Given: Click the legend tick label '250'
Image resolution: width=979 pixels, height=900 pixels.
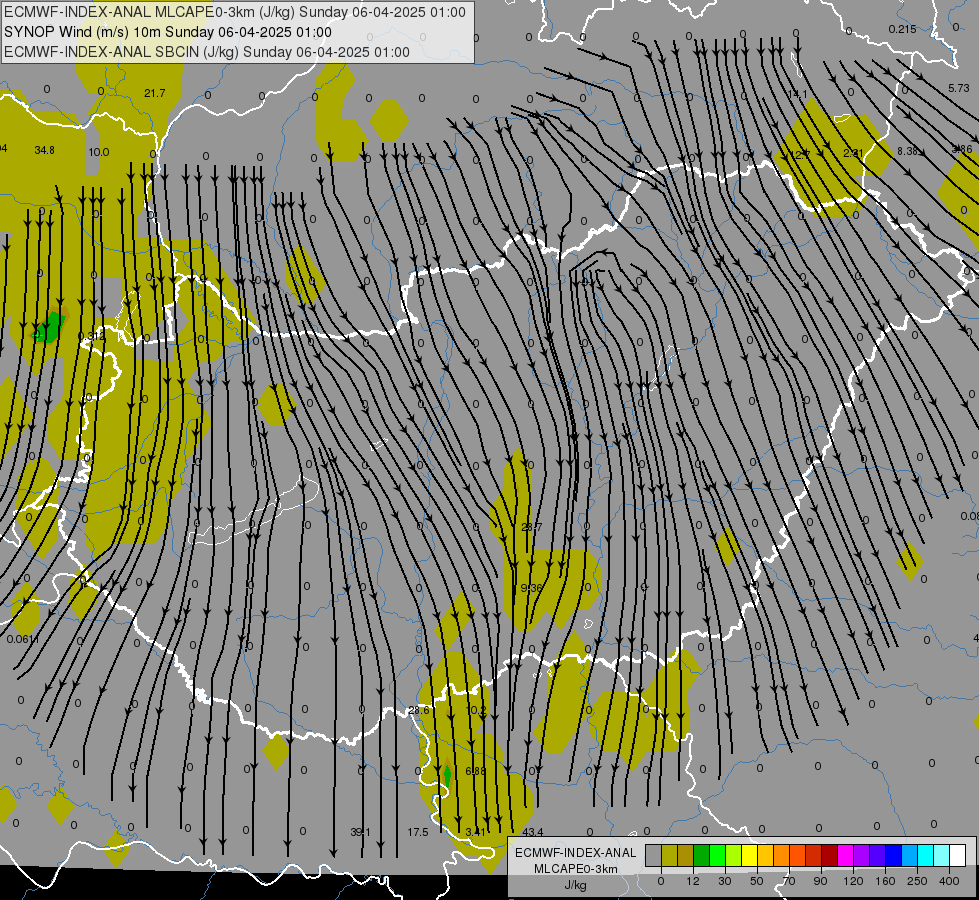Looking at the screenshot, I should click(x=917, y=881).
